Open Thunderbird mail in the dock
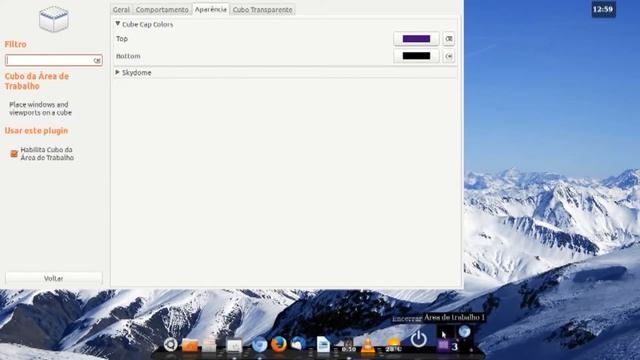This screenshot has height=360, width=640. pos(298,344)
